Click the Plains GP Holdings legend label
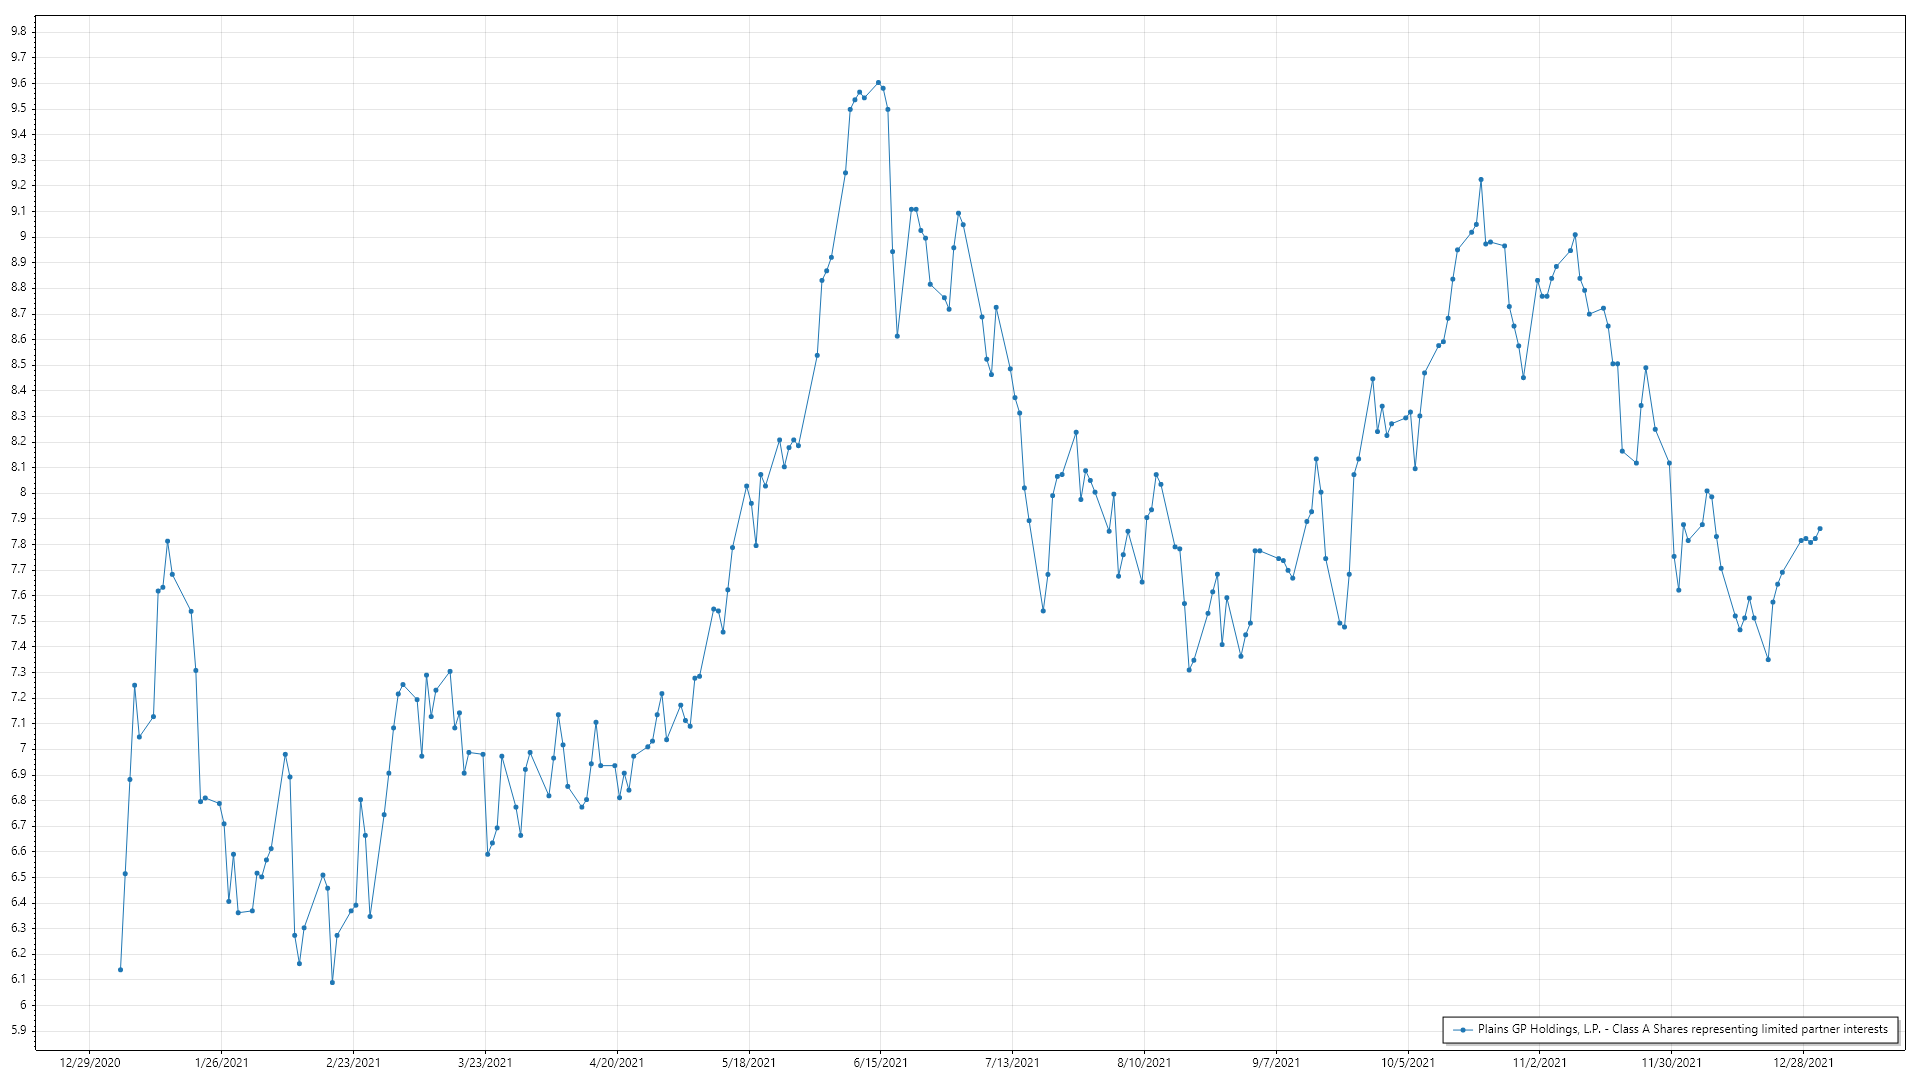 coord(1682,1029)
